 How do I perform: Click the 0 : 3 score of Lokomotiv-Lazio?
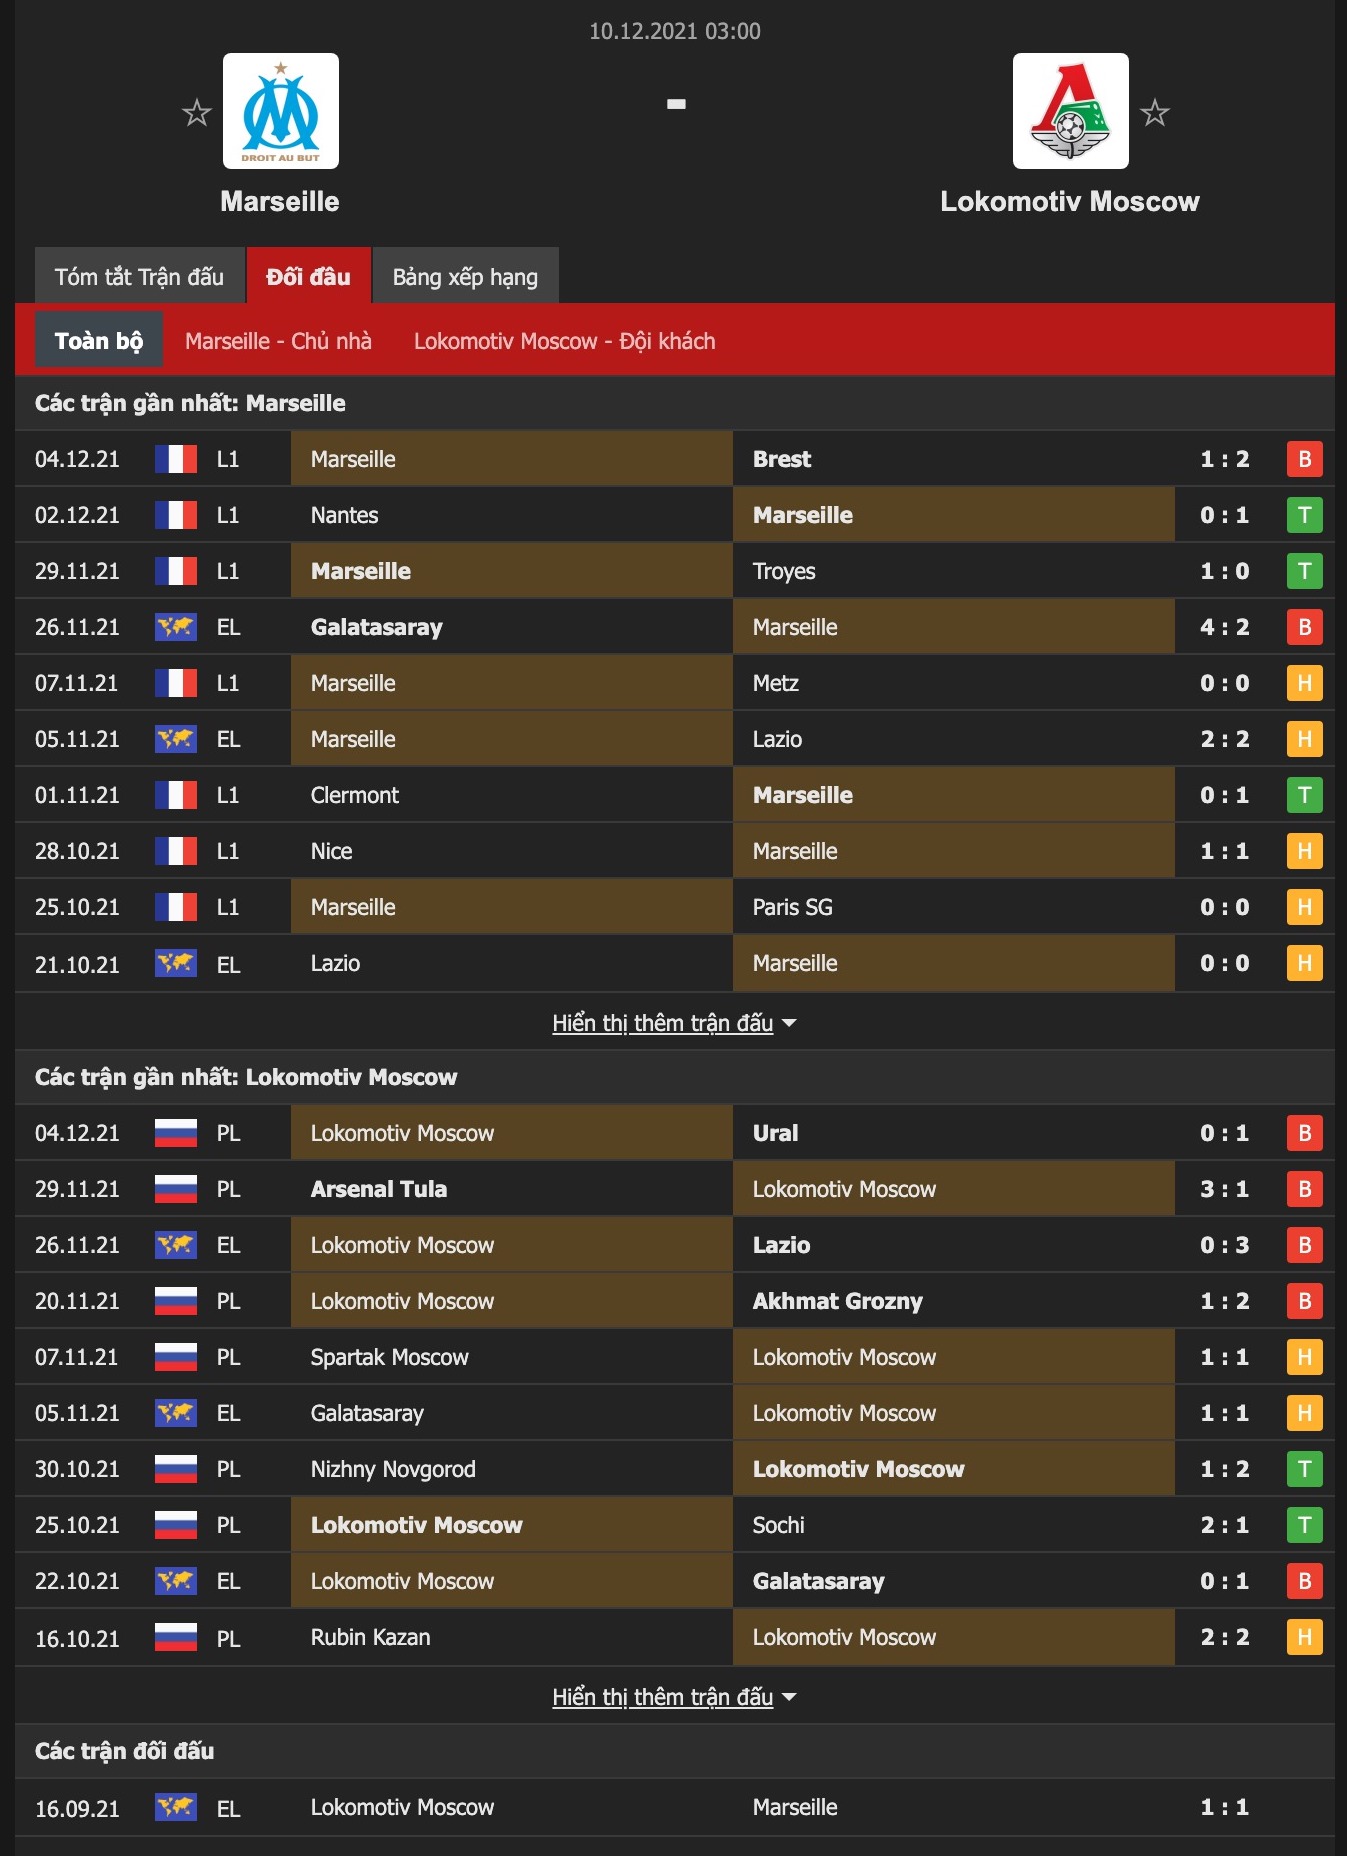(1225, 1245)
